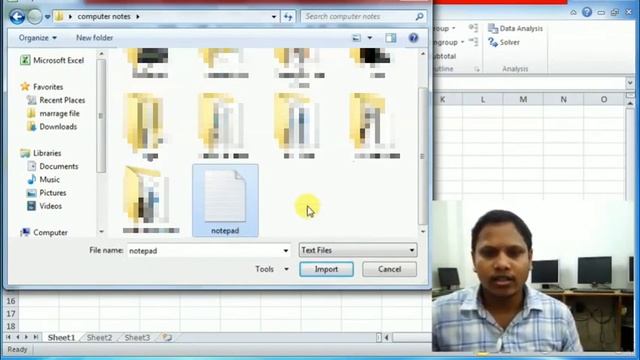Switch to Sheet1 tab
This screenshot has width=640, height=360.
tap(61, 338)
